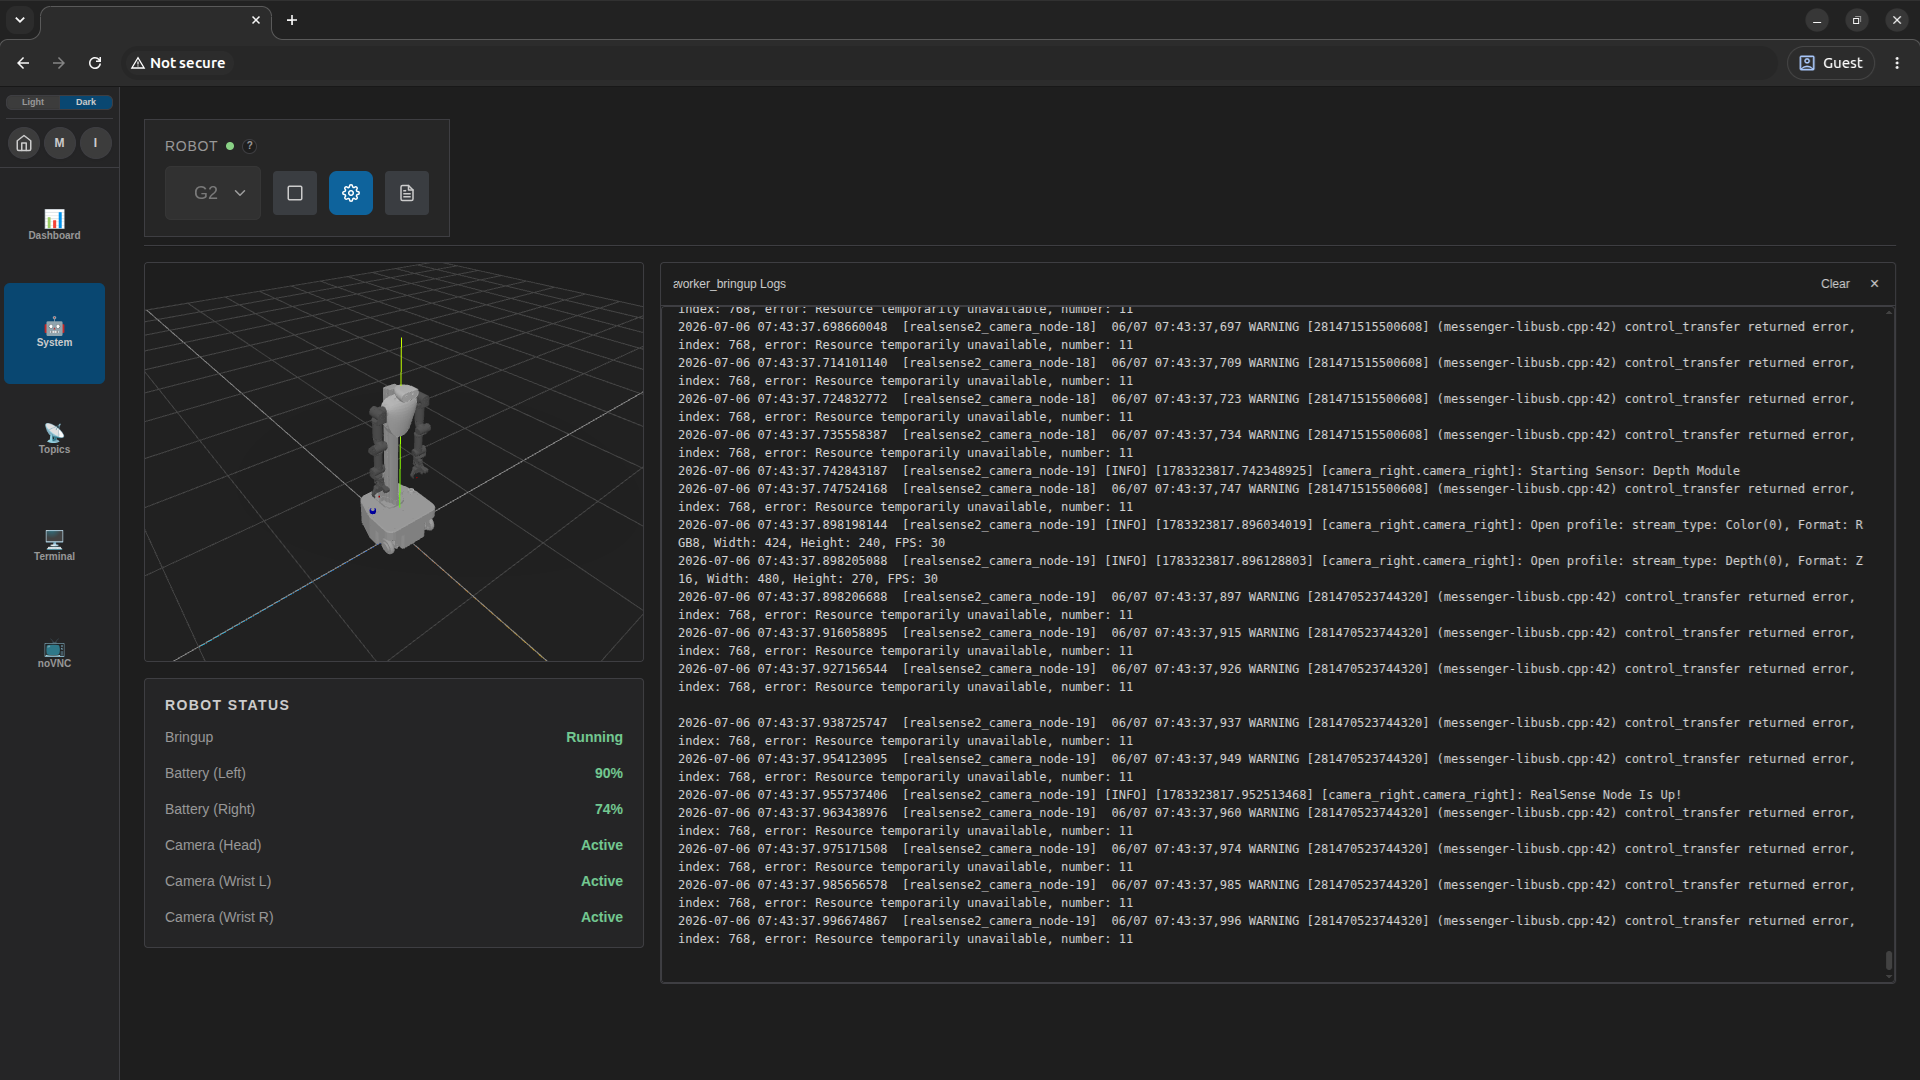The width and height of the screenshot is (1920, 1080).
Task: Open the System page
Action: coord(54,333)
